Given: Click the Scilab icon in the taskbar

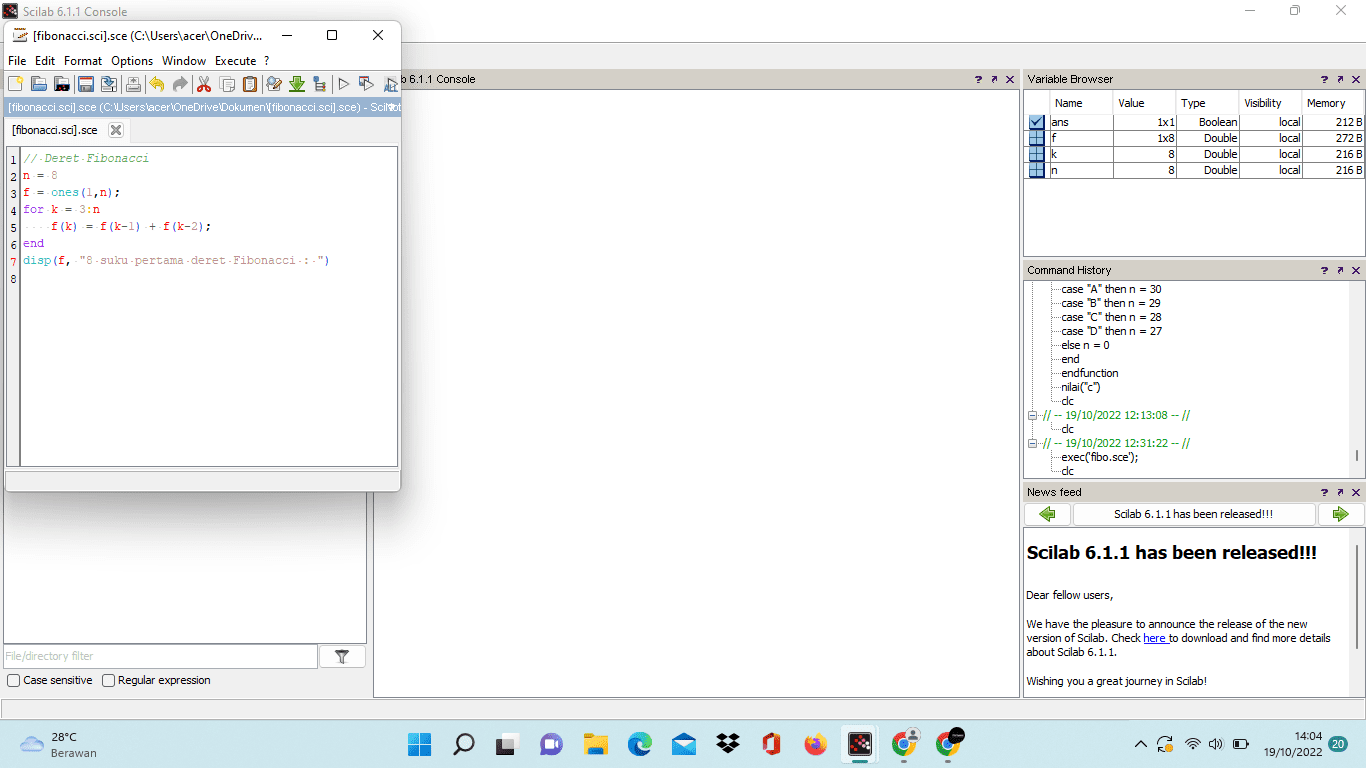Looking at the screenshot, I should pos(860,744).
